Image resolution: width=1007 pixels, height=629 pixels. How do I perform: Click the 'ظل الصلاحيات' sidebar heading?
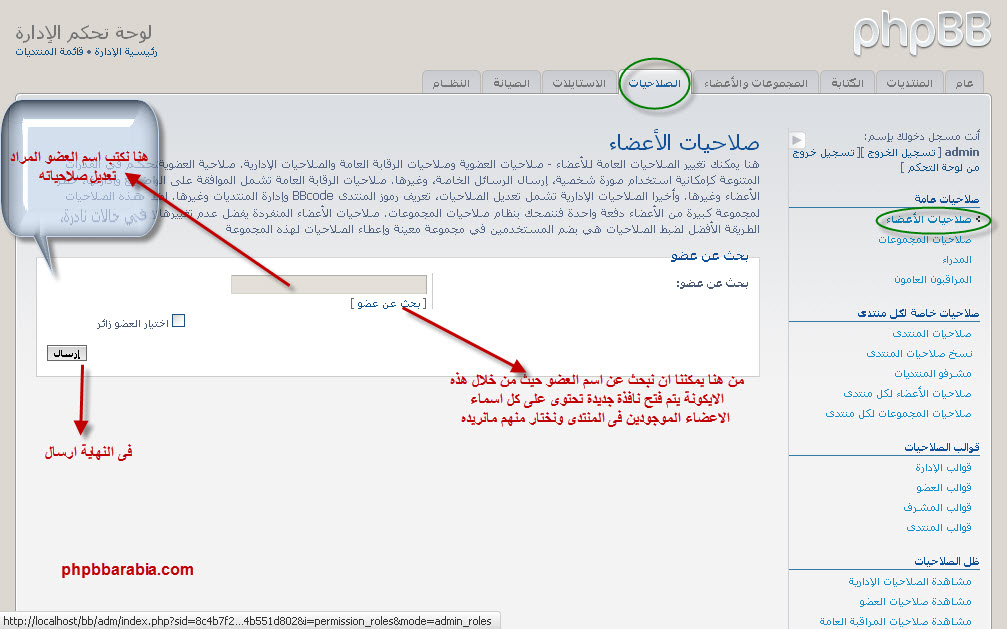click(947, 562)
